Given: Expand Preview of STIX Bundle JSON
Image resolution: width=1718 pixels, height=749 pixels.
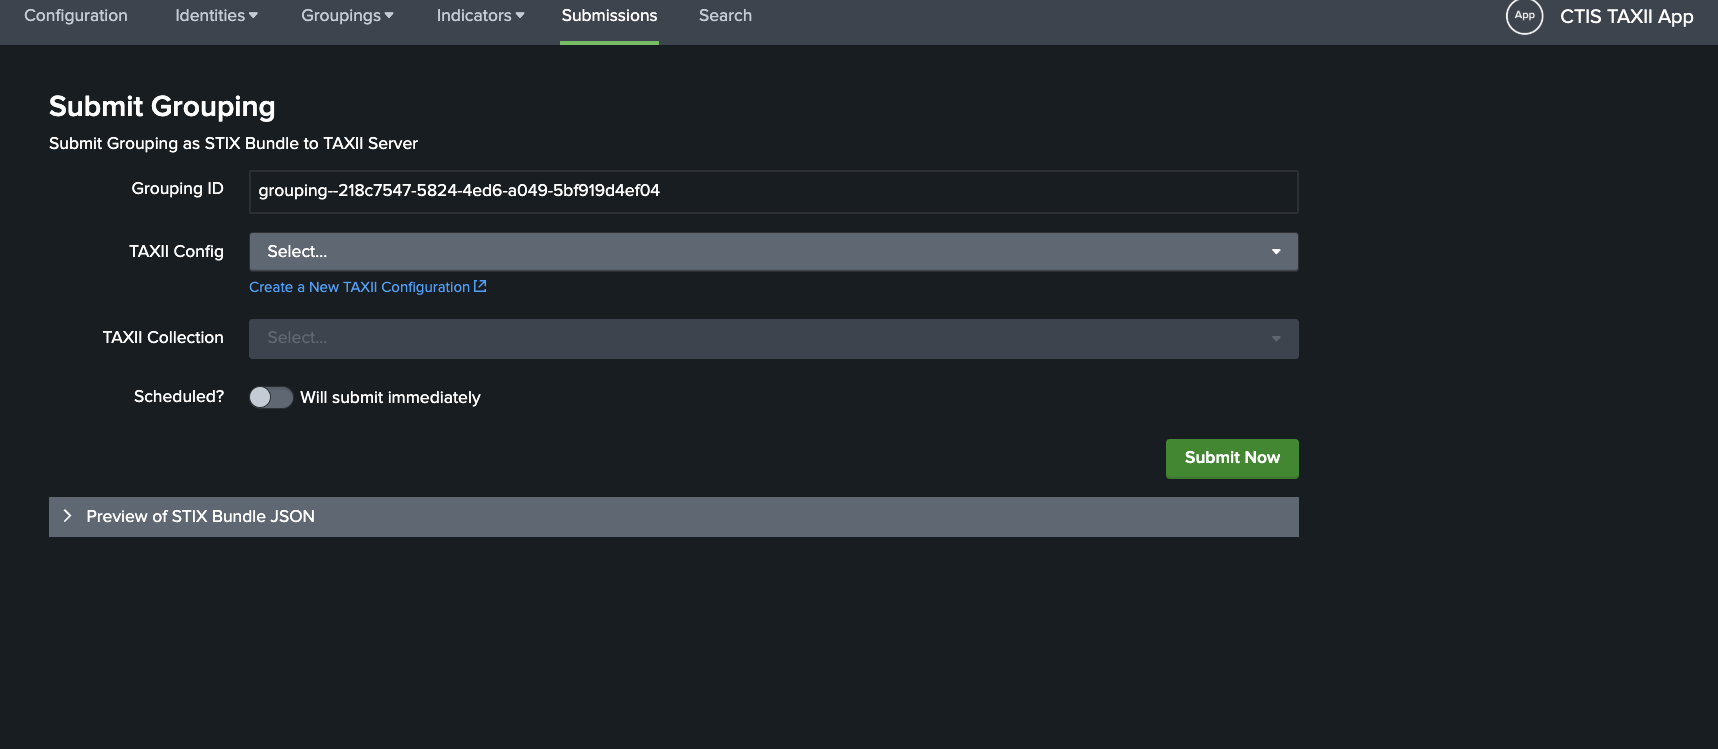Looking at the screenshot, I should tap(200, 516).
